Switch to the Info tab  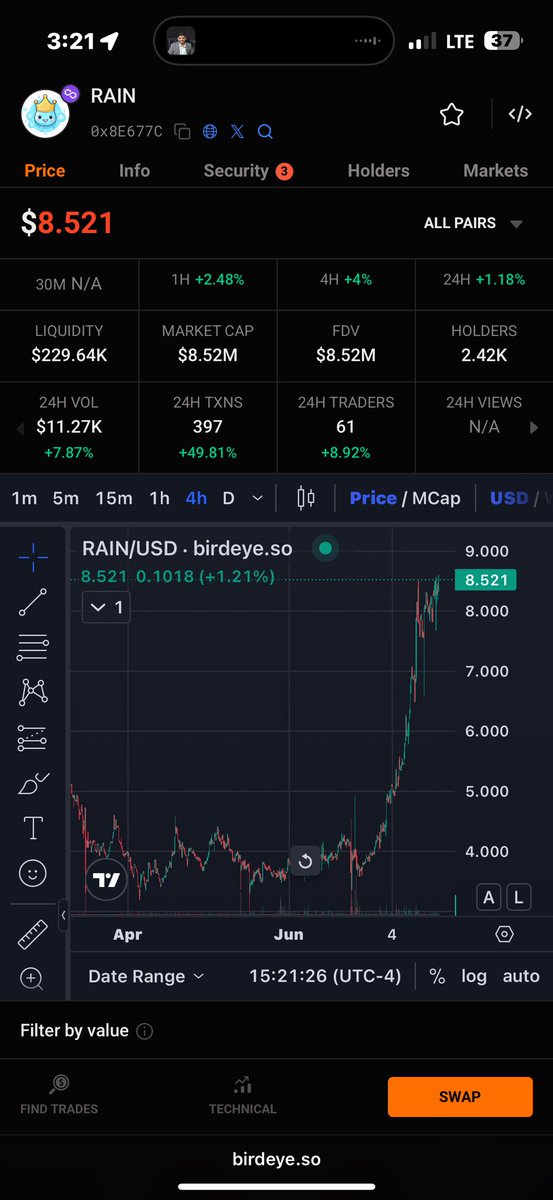[134, 171]
